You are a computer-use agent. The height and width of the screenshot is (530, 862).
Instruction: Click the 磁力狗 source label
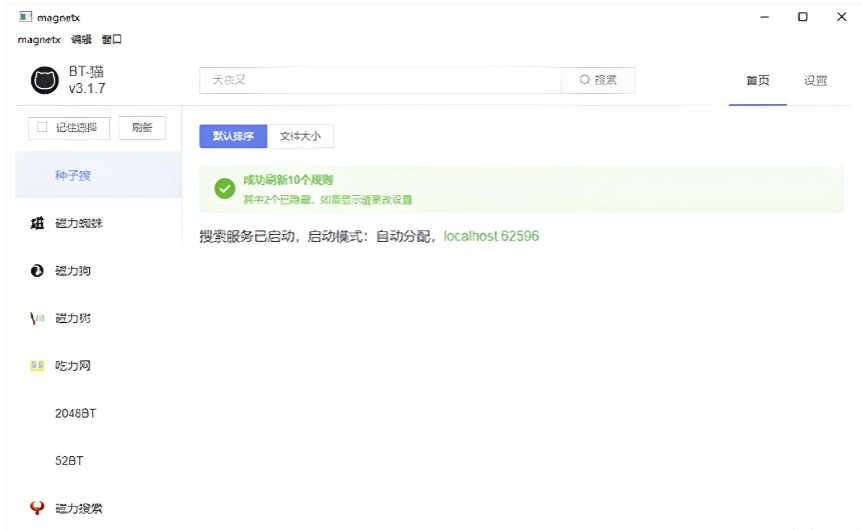click(x=73, y=270)
